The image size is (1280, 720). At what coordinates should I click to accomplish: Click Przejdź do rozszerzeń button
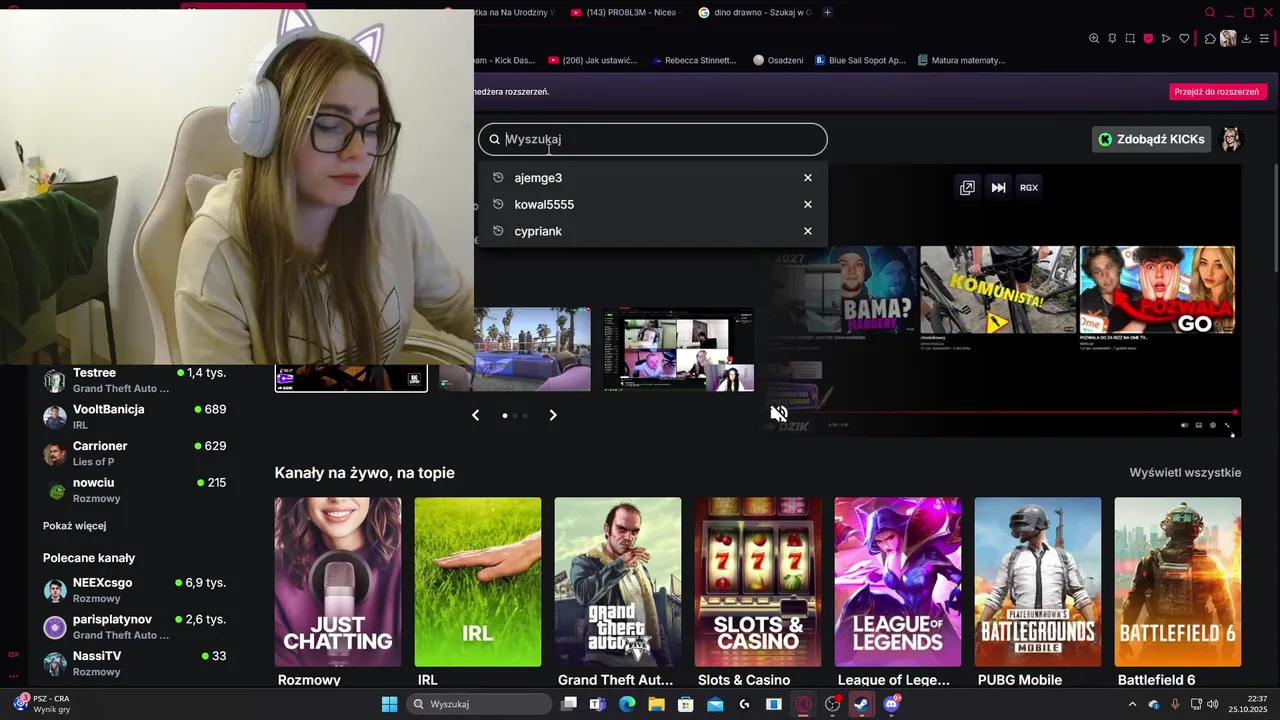click(1218, 91)
